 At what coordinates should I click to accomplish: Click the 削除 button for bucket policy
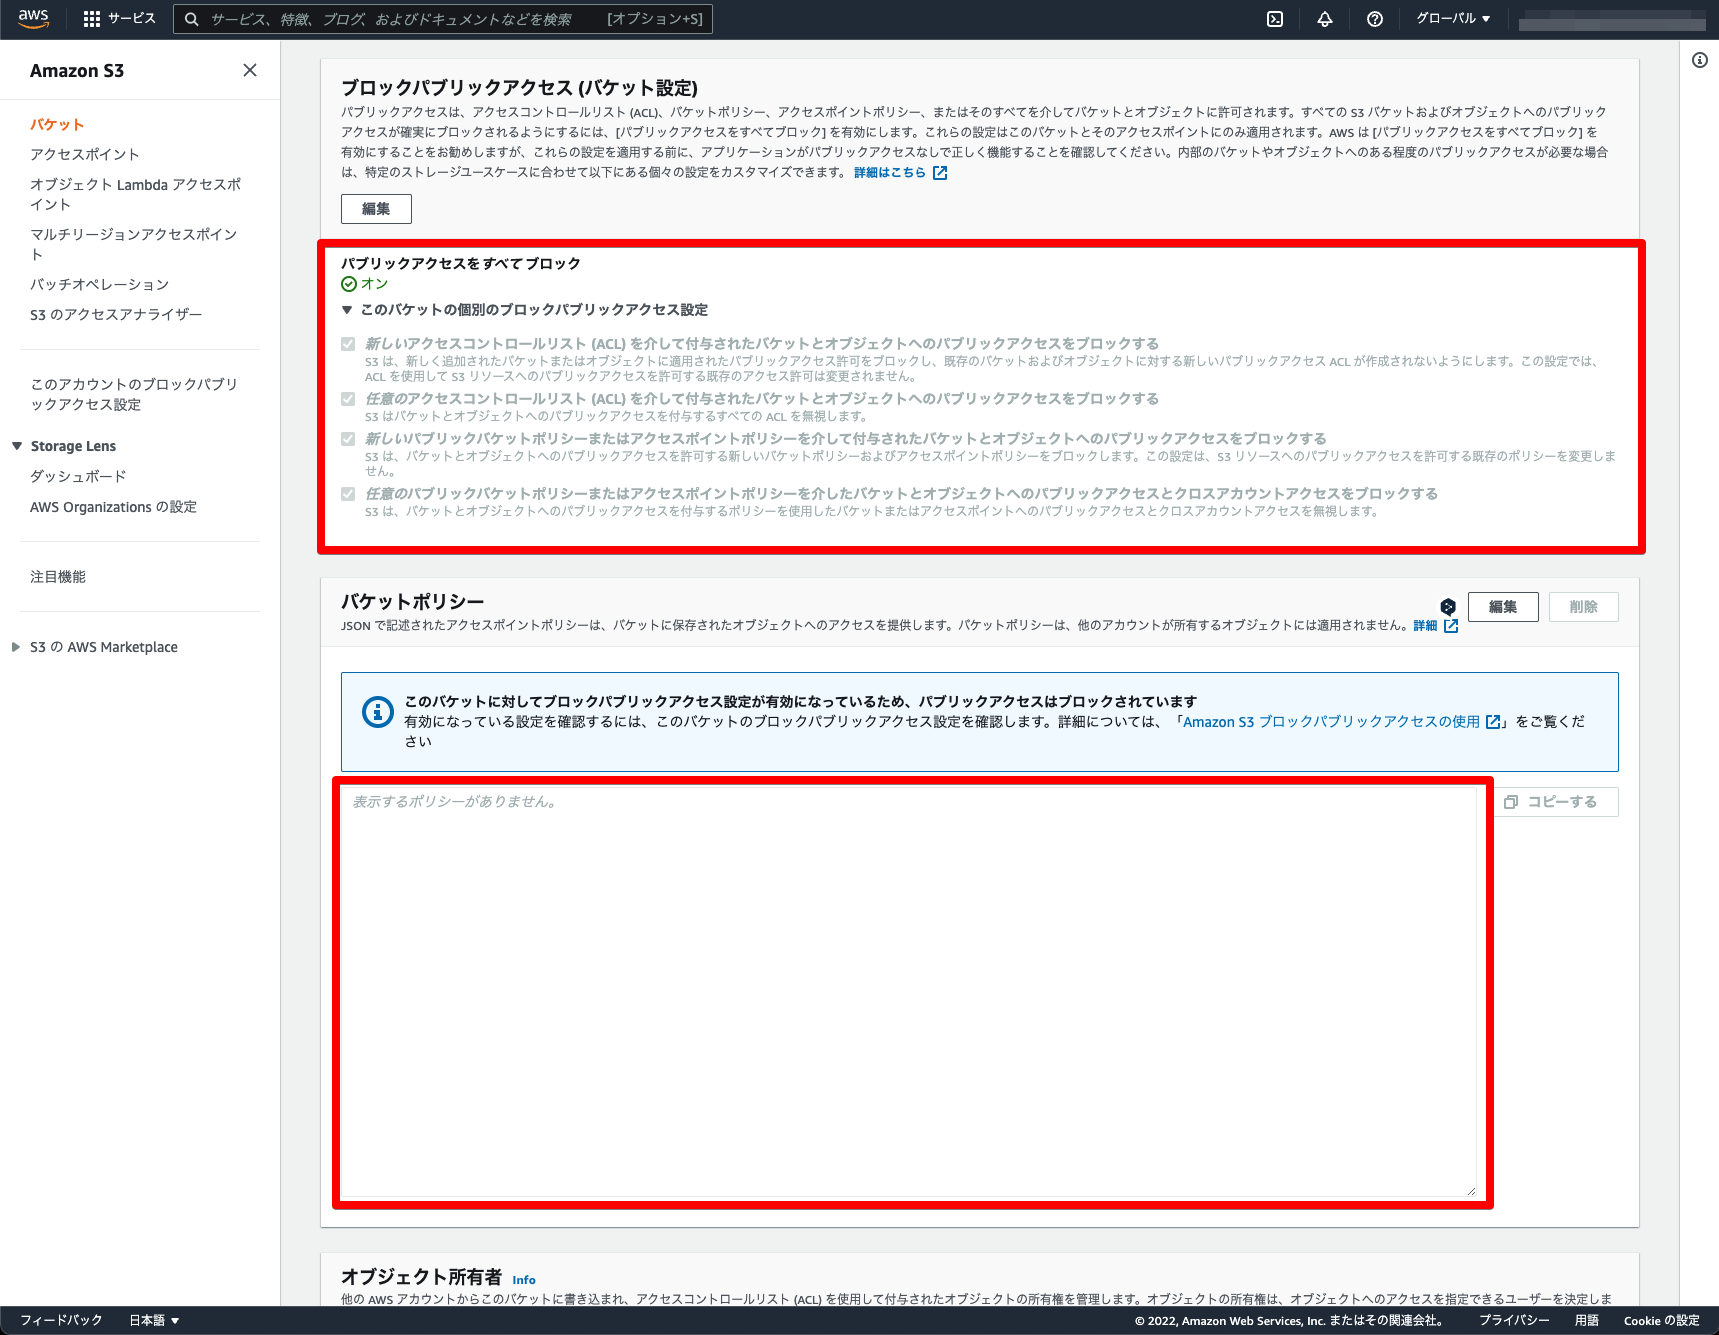[x=1584, y=607]
